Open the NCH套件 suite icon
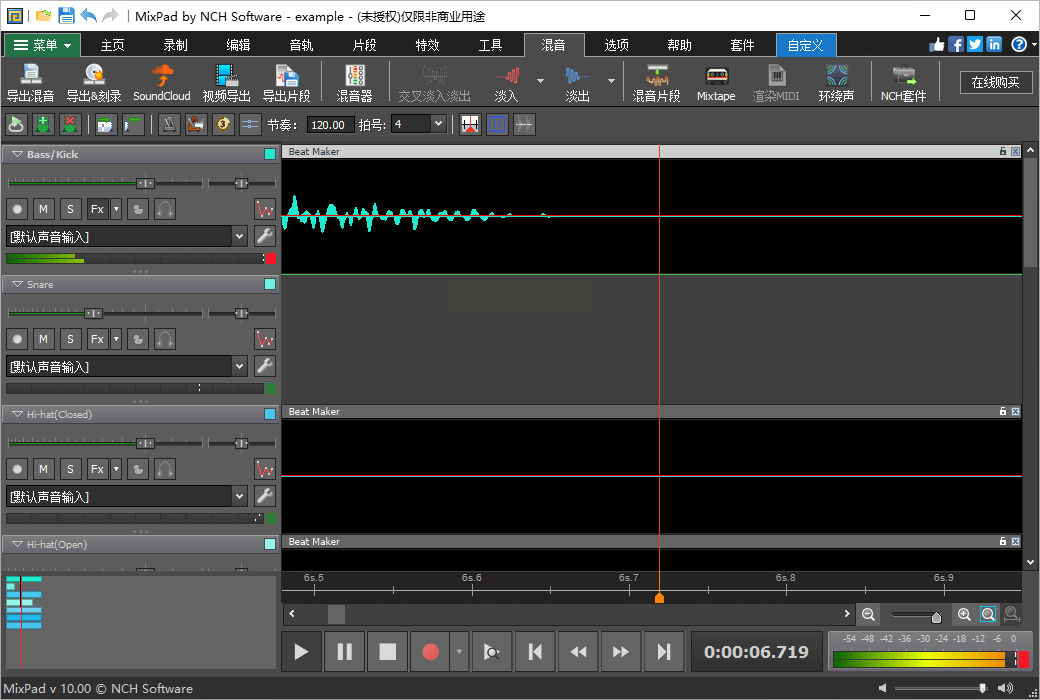 (x=903, y=82)
